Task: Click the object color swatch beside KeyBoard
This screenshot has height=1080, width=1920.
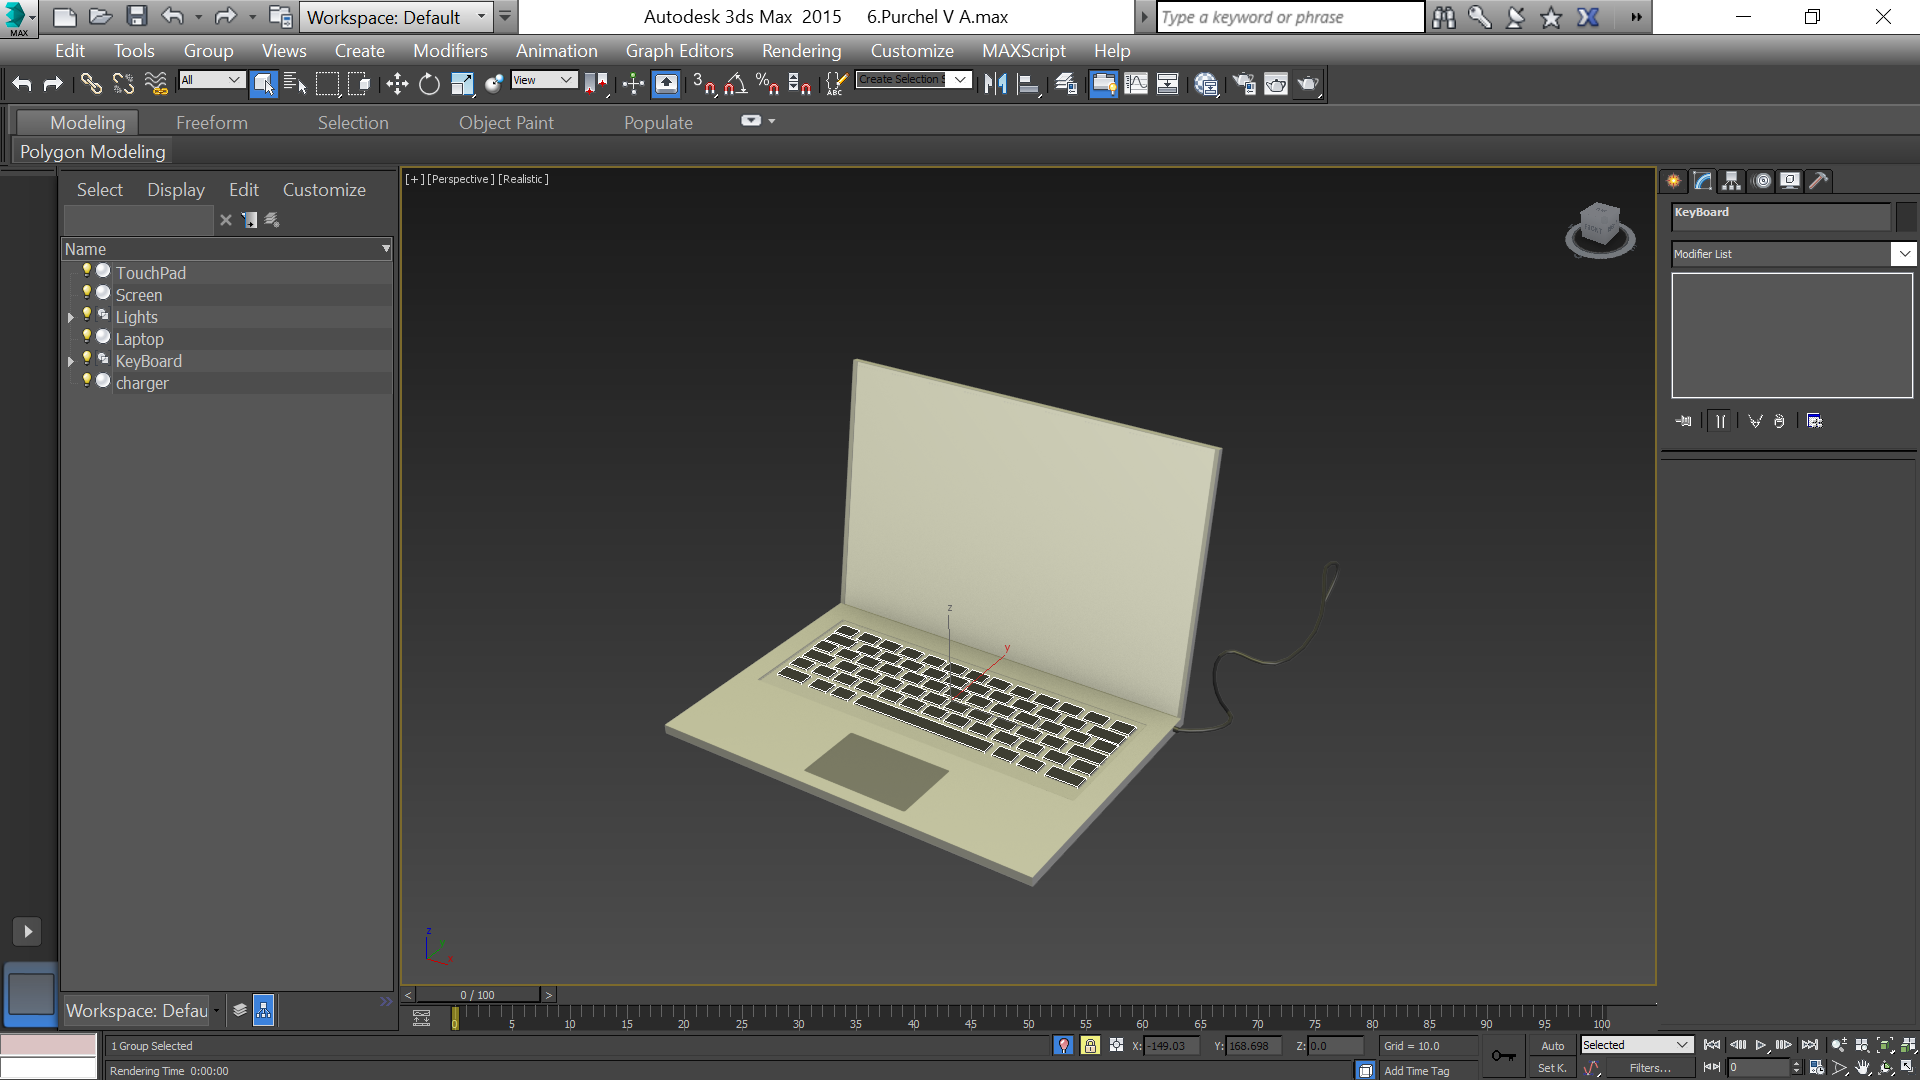Action: point(1906,216)
